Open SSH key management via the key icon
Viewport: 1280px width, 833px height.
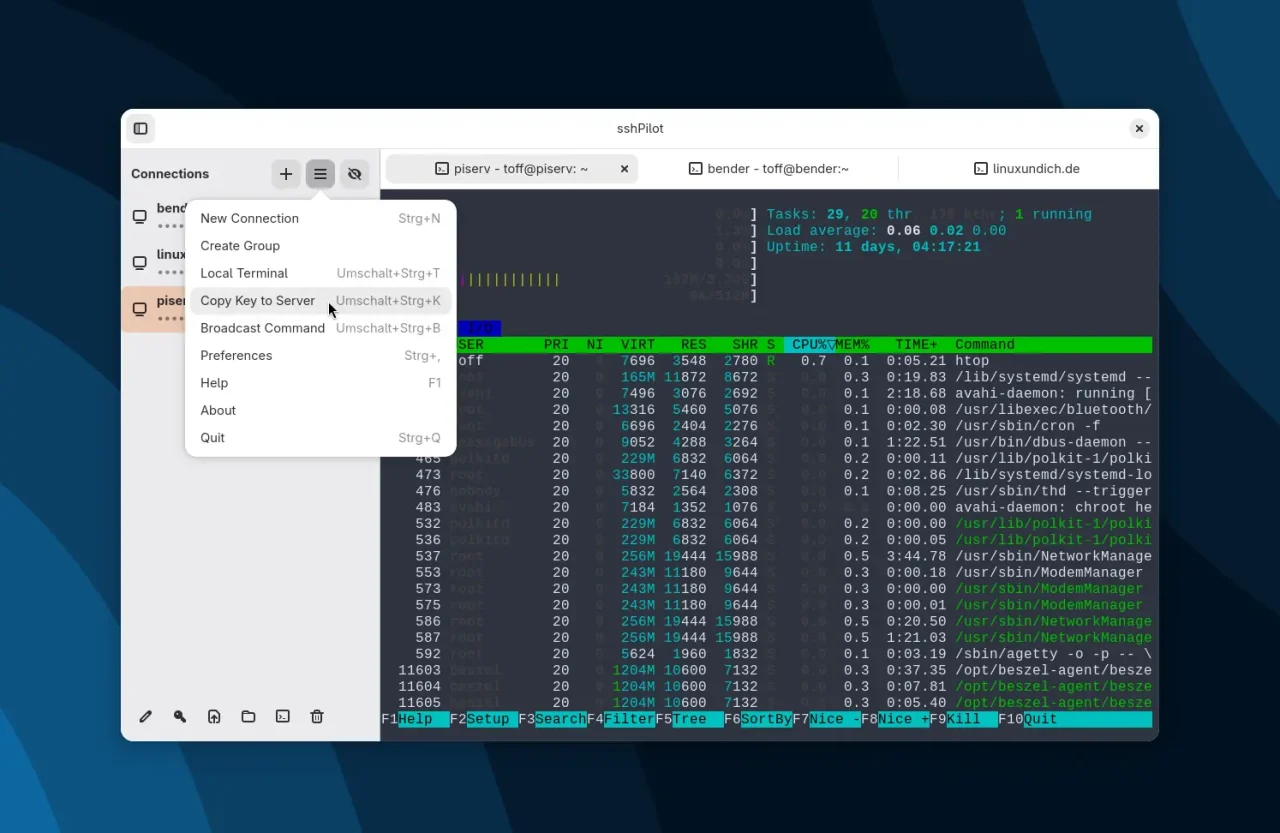click(180, 716)
